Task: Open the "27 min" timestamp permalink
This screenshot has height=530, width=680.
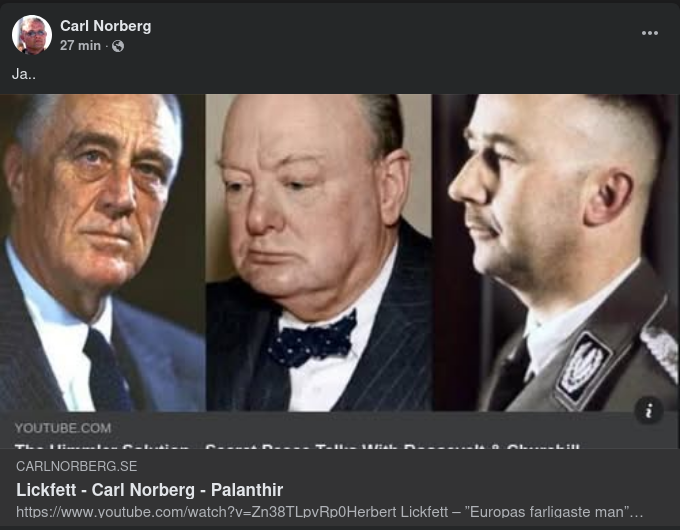Action: 80,46
